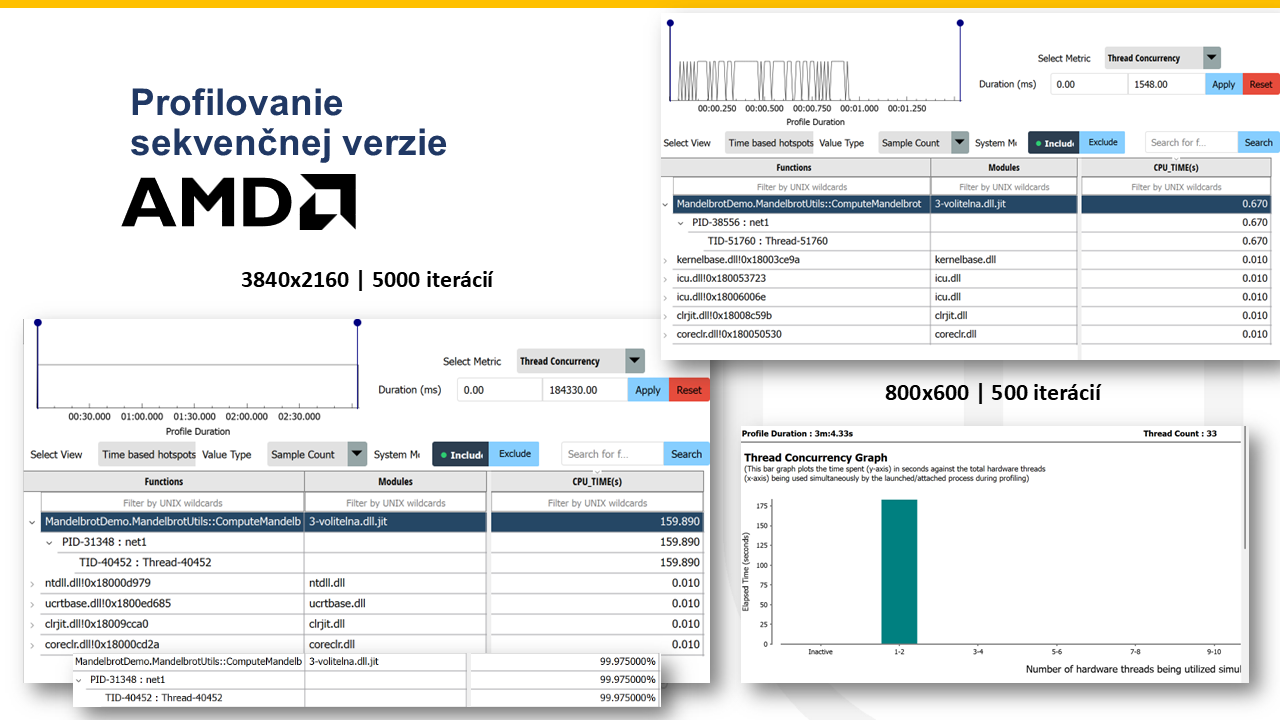Expand the kernelbase.dll!0x18003ce9a row

pos(667,260)
